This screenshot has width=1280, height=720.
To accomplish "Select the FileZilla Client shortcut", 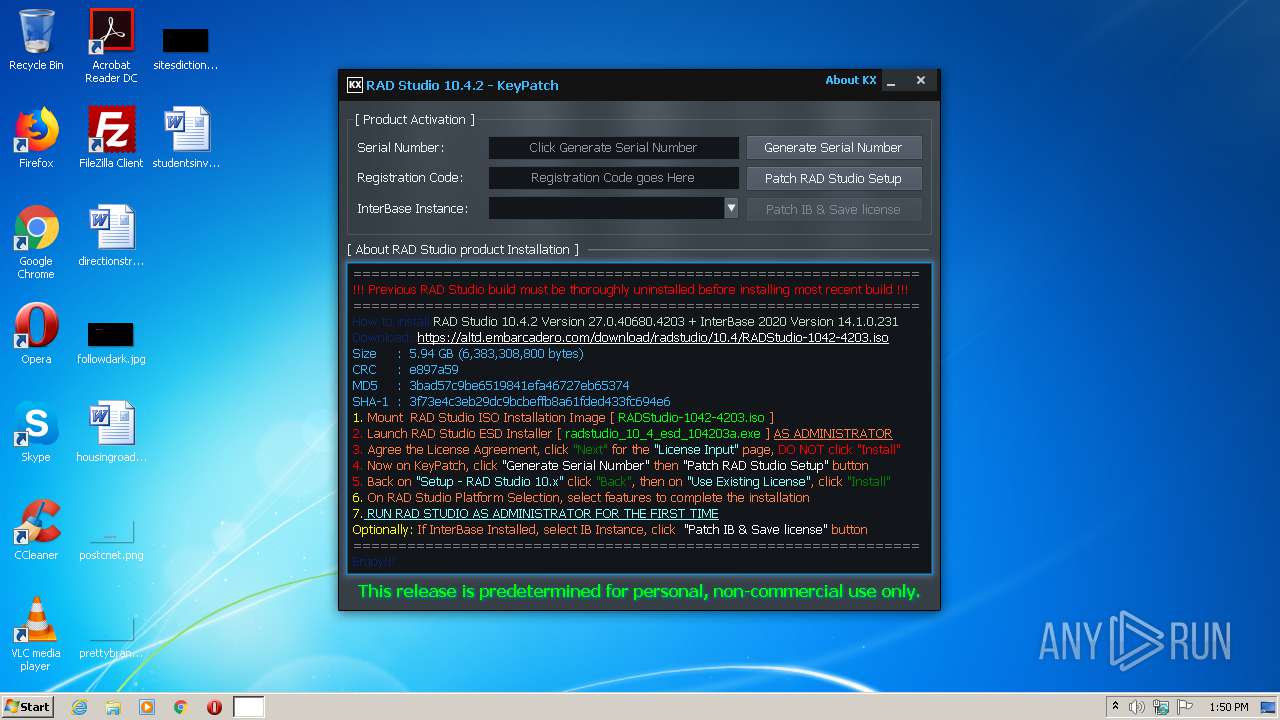I will tap(111, 138).
